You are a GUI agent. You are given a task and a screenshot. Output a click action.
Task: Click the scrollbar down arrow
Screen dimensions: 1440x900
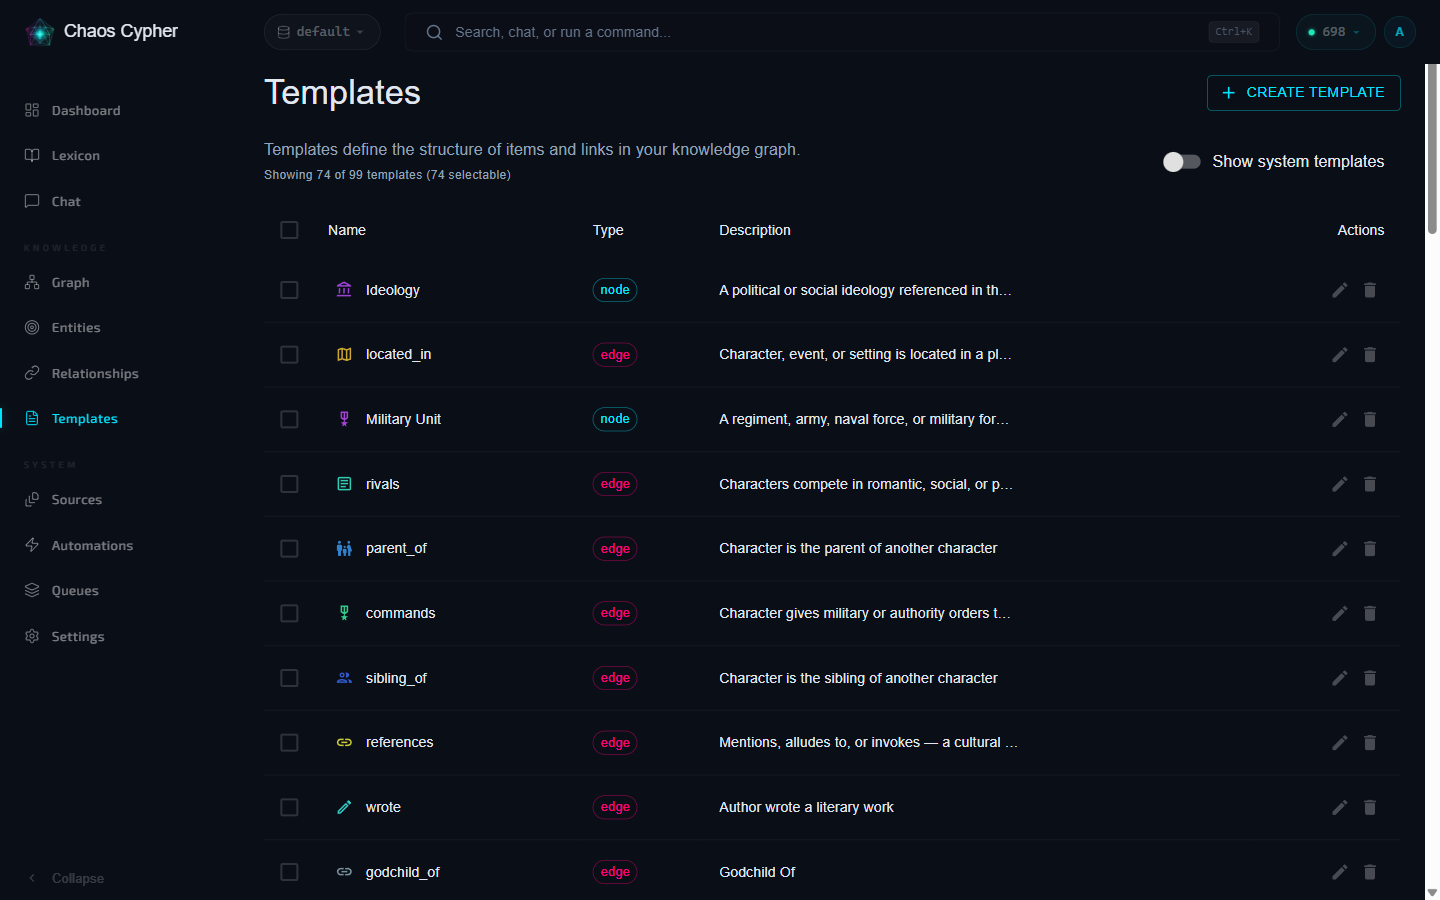click(x=1432, y=892)
